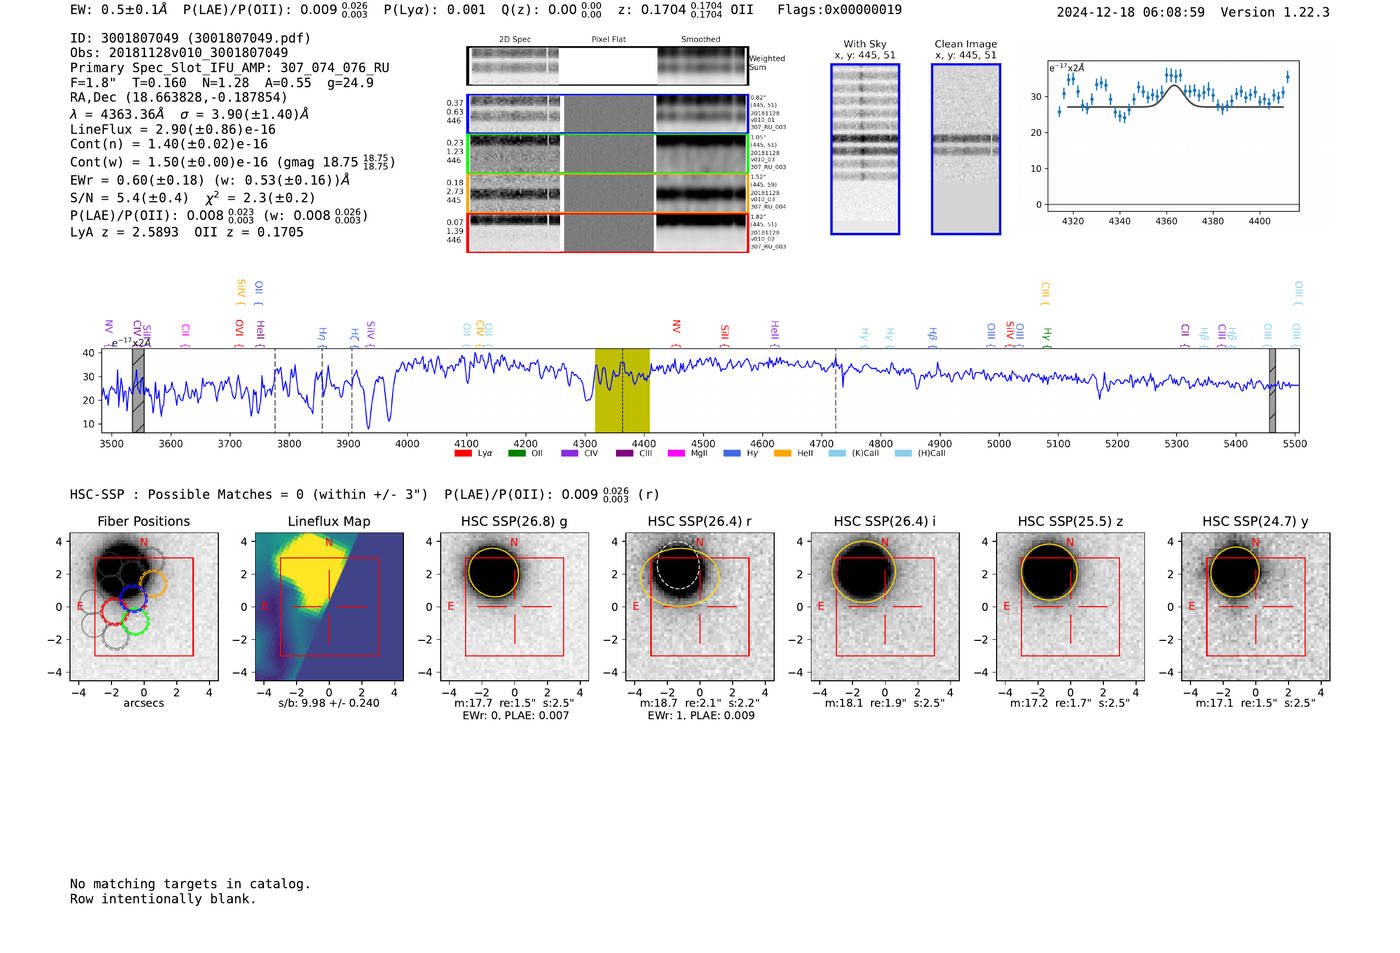1400x953 pixels.
Task: Open the Lineflux Map cutout
Action: click(x=329, y=607)
